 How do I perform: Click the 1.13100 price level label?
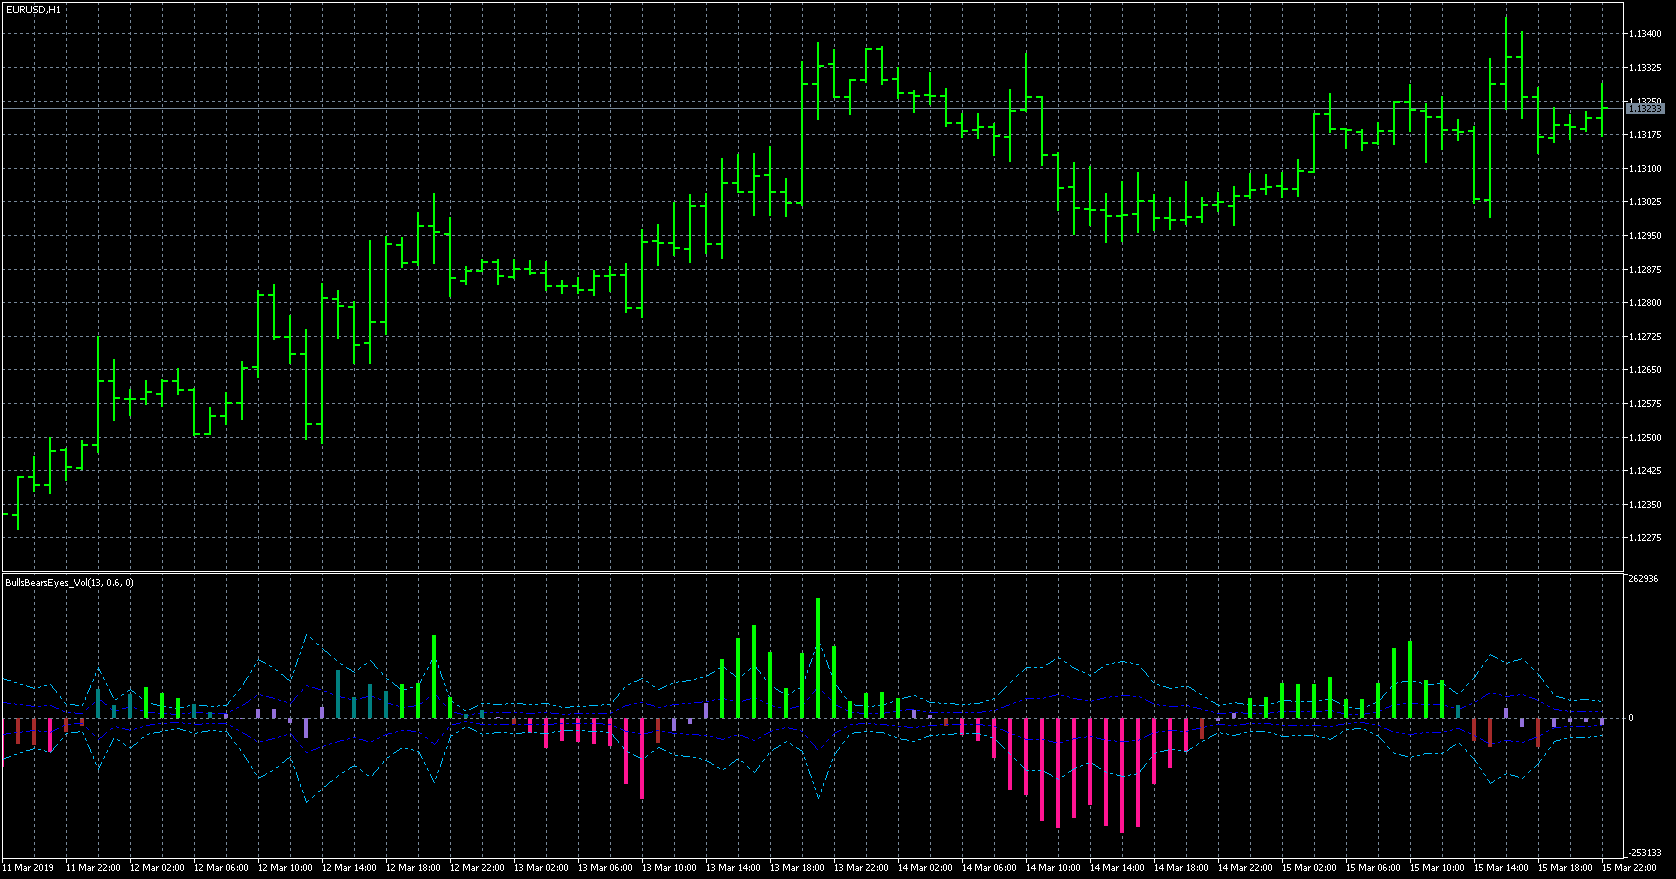pyautogui.click(x=1645, y=169)
